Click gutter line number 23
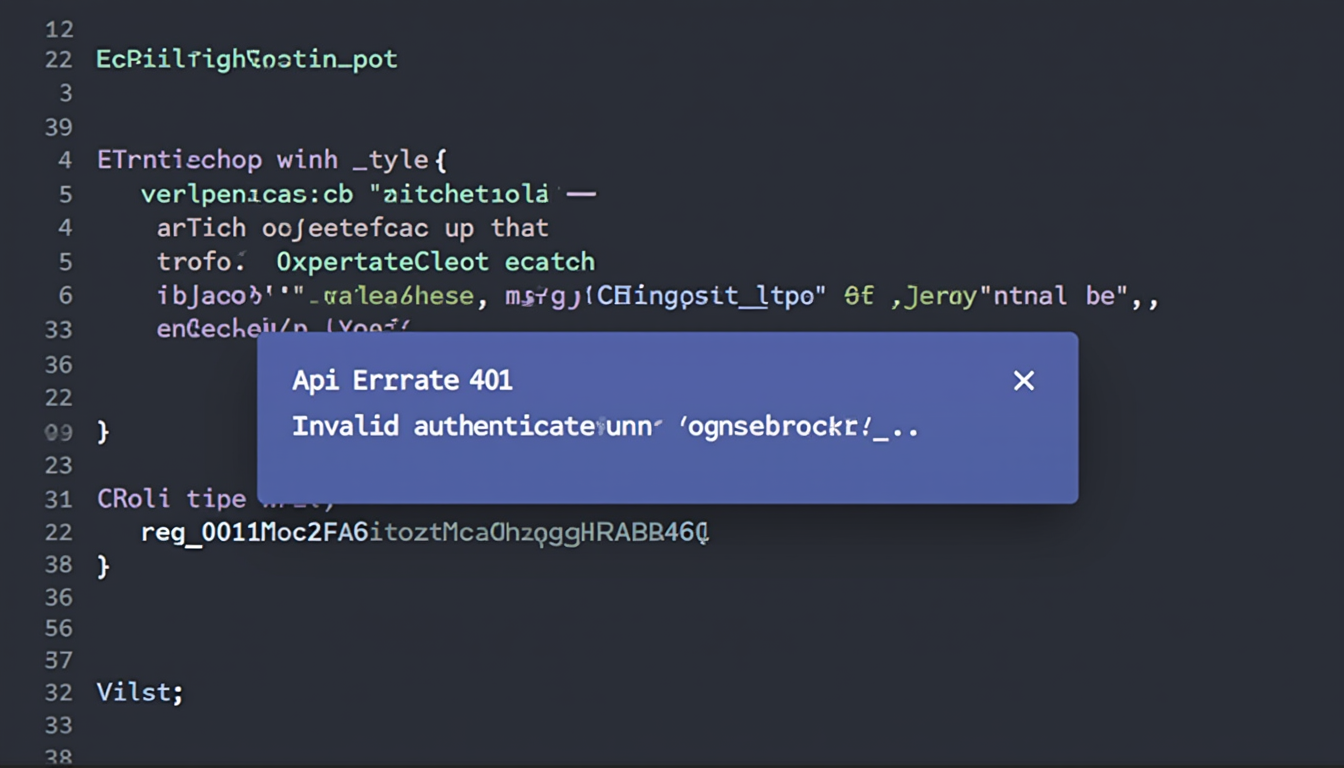Image resolution: width=1344 pixels, height=768 pixels. [x=59, y=465]
